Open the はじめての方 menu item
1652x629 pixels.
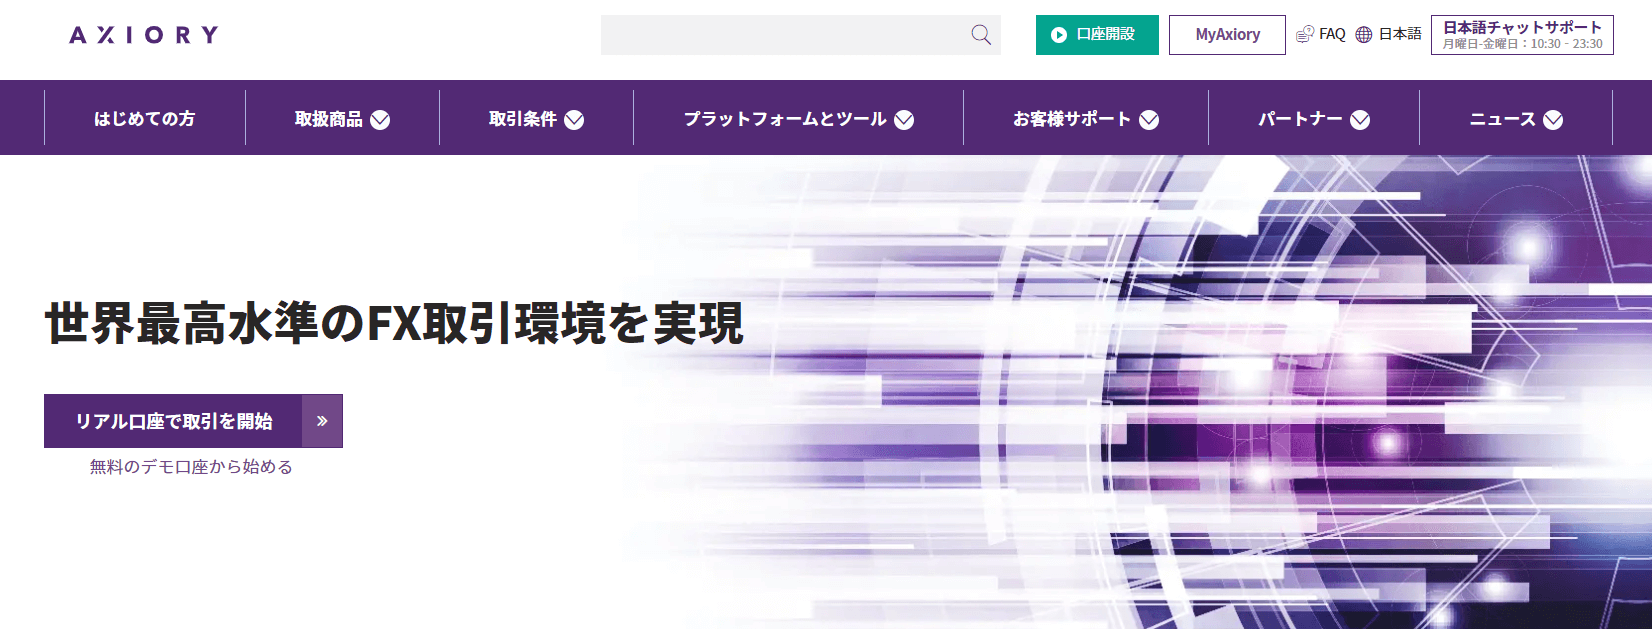coord(145,118)
